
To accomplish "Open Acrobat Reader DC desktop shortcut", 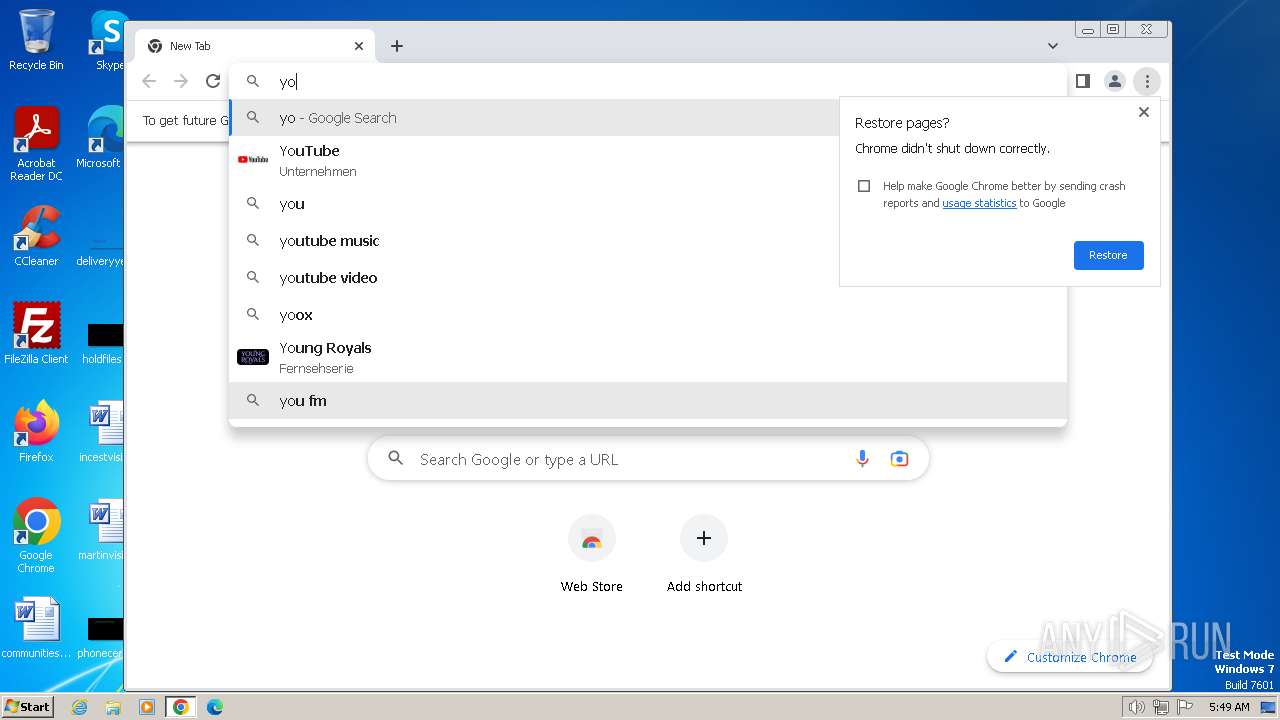I will click(36, 144).
